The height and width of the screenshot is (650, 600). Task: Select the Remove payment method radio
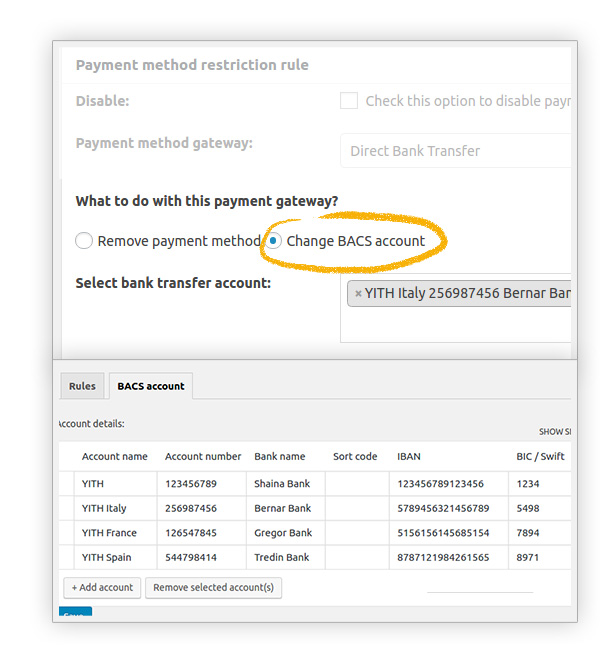pyautogui.click(x=84, y=241)
